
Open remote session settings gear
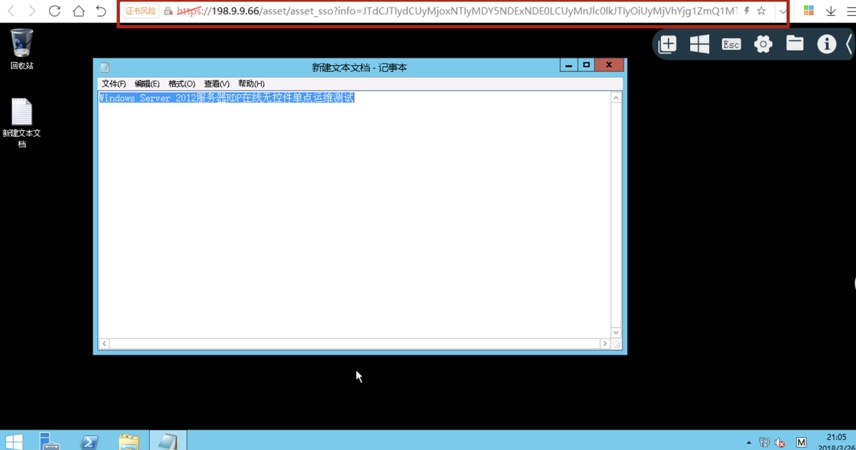[x=763, y=44]
